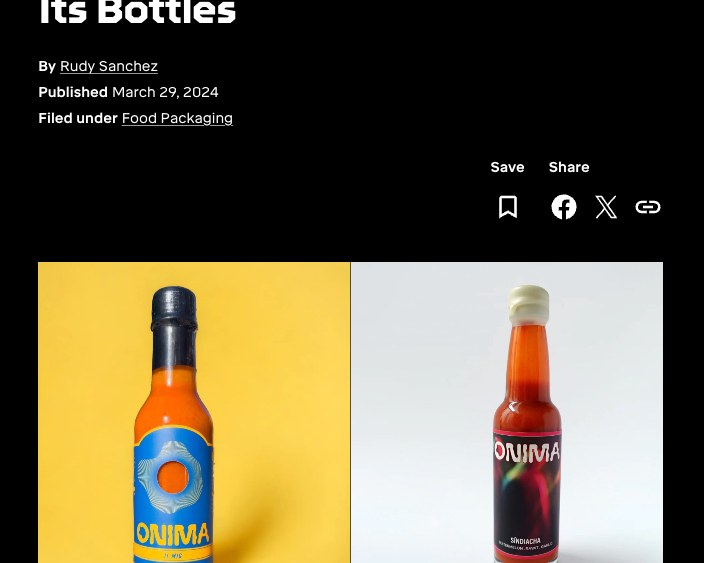Screen dimensions: 704x563
Task: Open author Rudy Sanchez's page
Action: [109, 66]
